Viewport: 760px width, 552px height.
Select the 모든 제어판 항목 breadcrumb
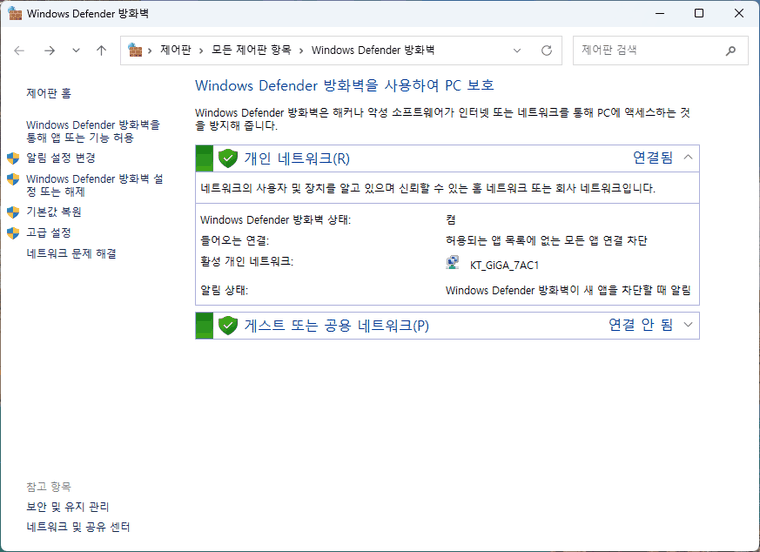[251, 50]
